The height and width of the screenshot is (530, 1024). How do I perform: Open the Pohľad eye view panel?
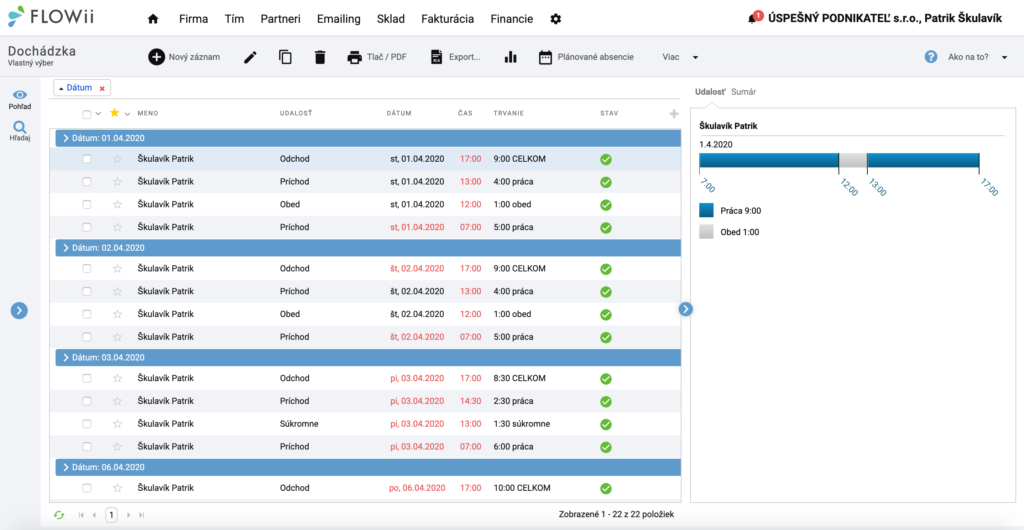(x=20, y=99)
